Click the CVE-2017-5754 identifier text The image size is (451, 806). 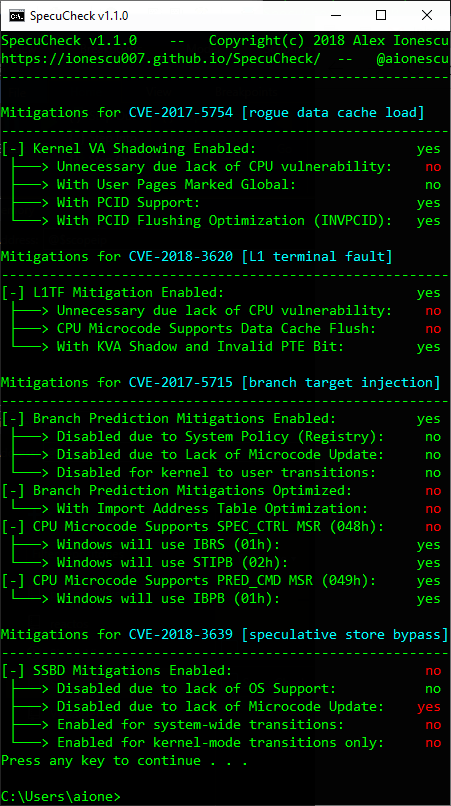coord(181,113)
